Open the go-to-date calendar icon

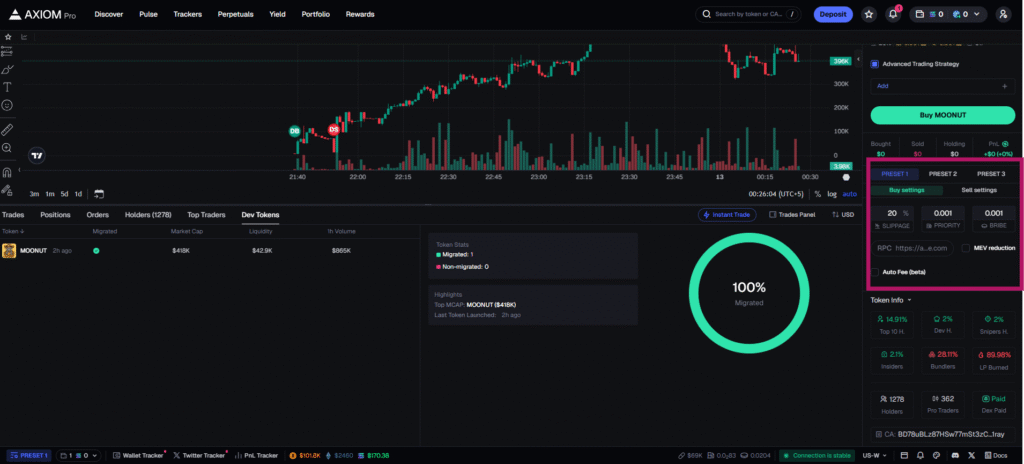[x=99, y=193]
